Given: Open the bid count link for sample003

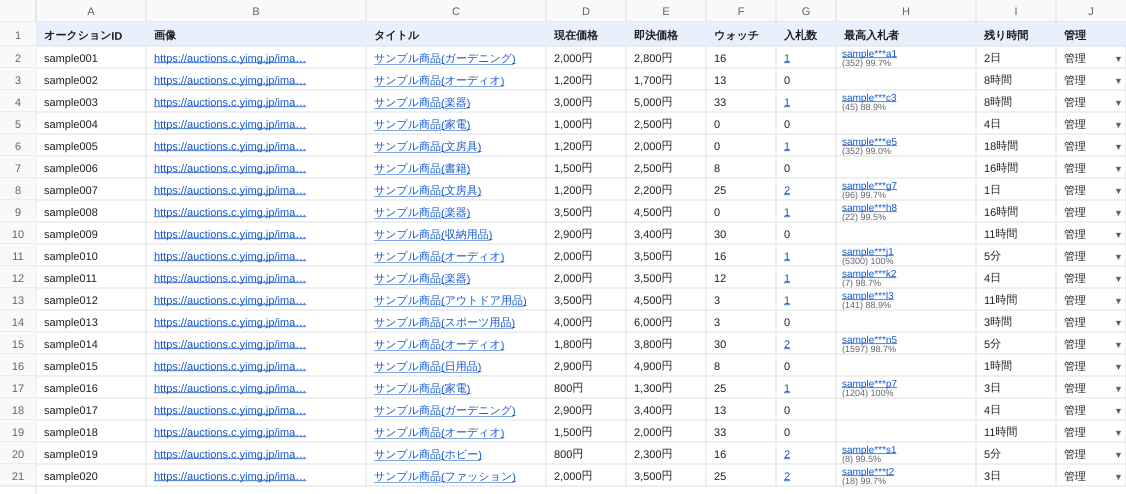Looking at the screenshot, I should coord(787,102).
